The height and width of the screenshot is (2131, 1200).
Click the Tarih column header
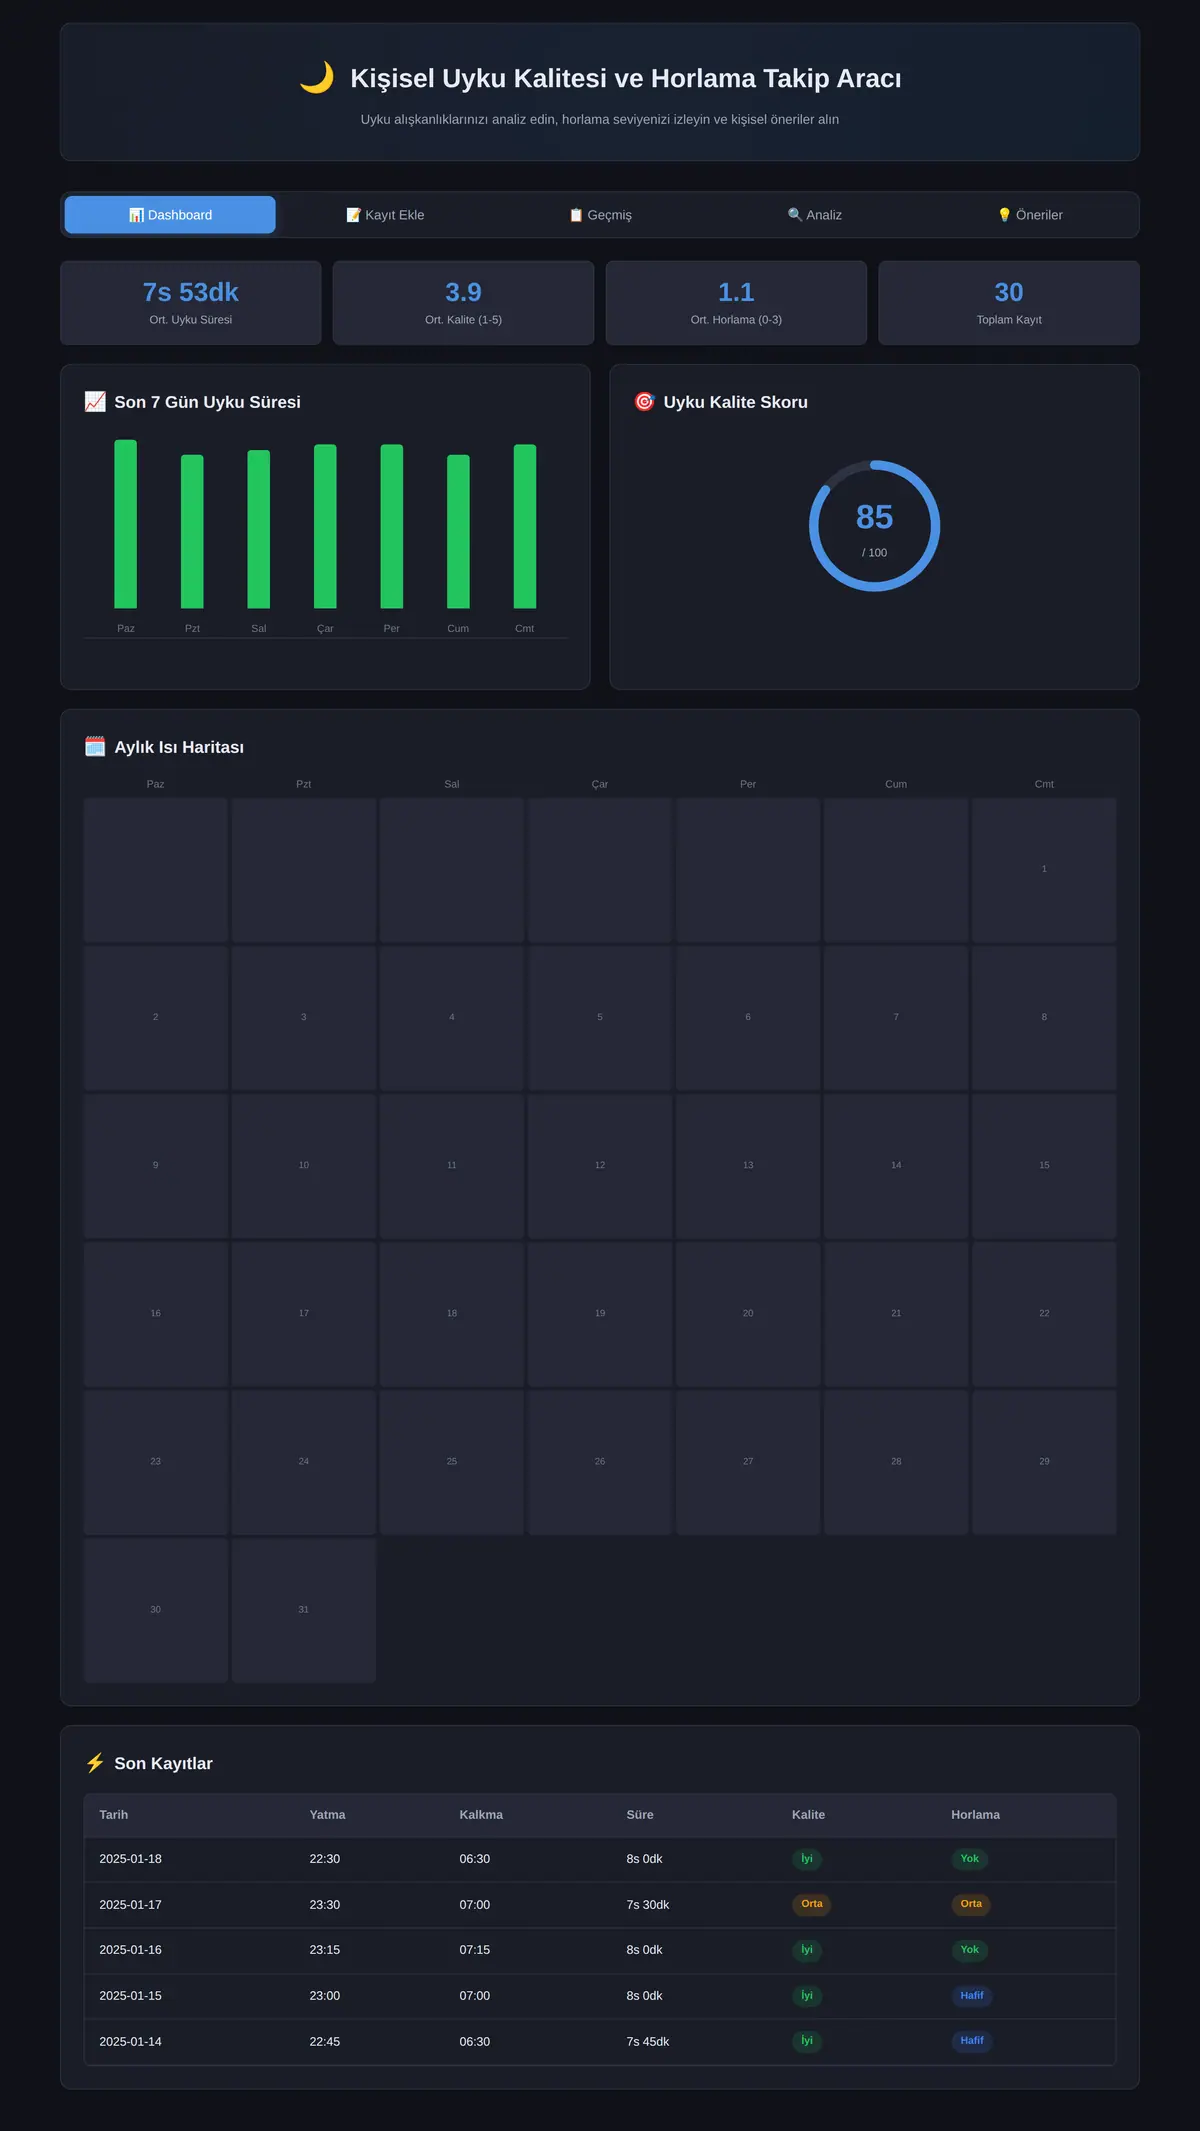coord(114,1815)
